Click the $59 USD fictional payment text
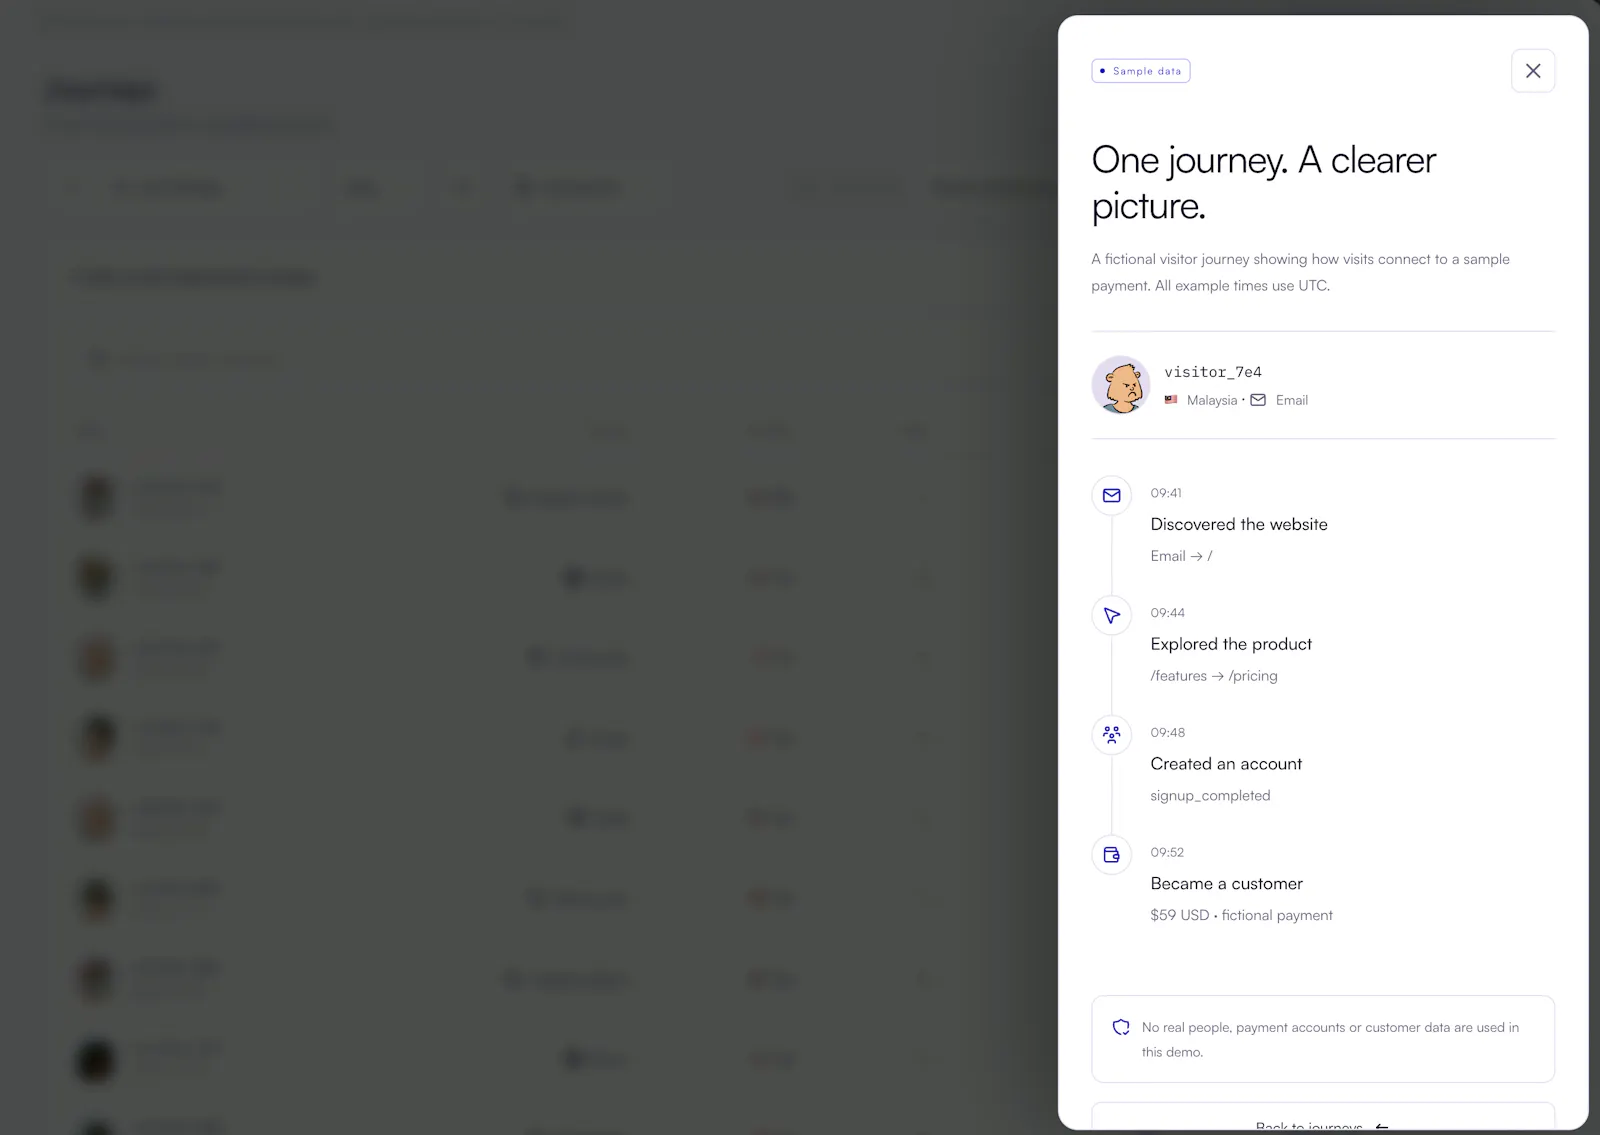The height and width of the screenshot is (1135, 1600). coord(1241,916)
